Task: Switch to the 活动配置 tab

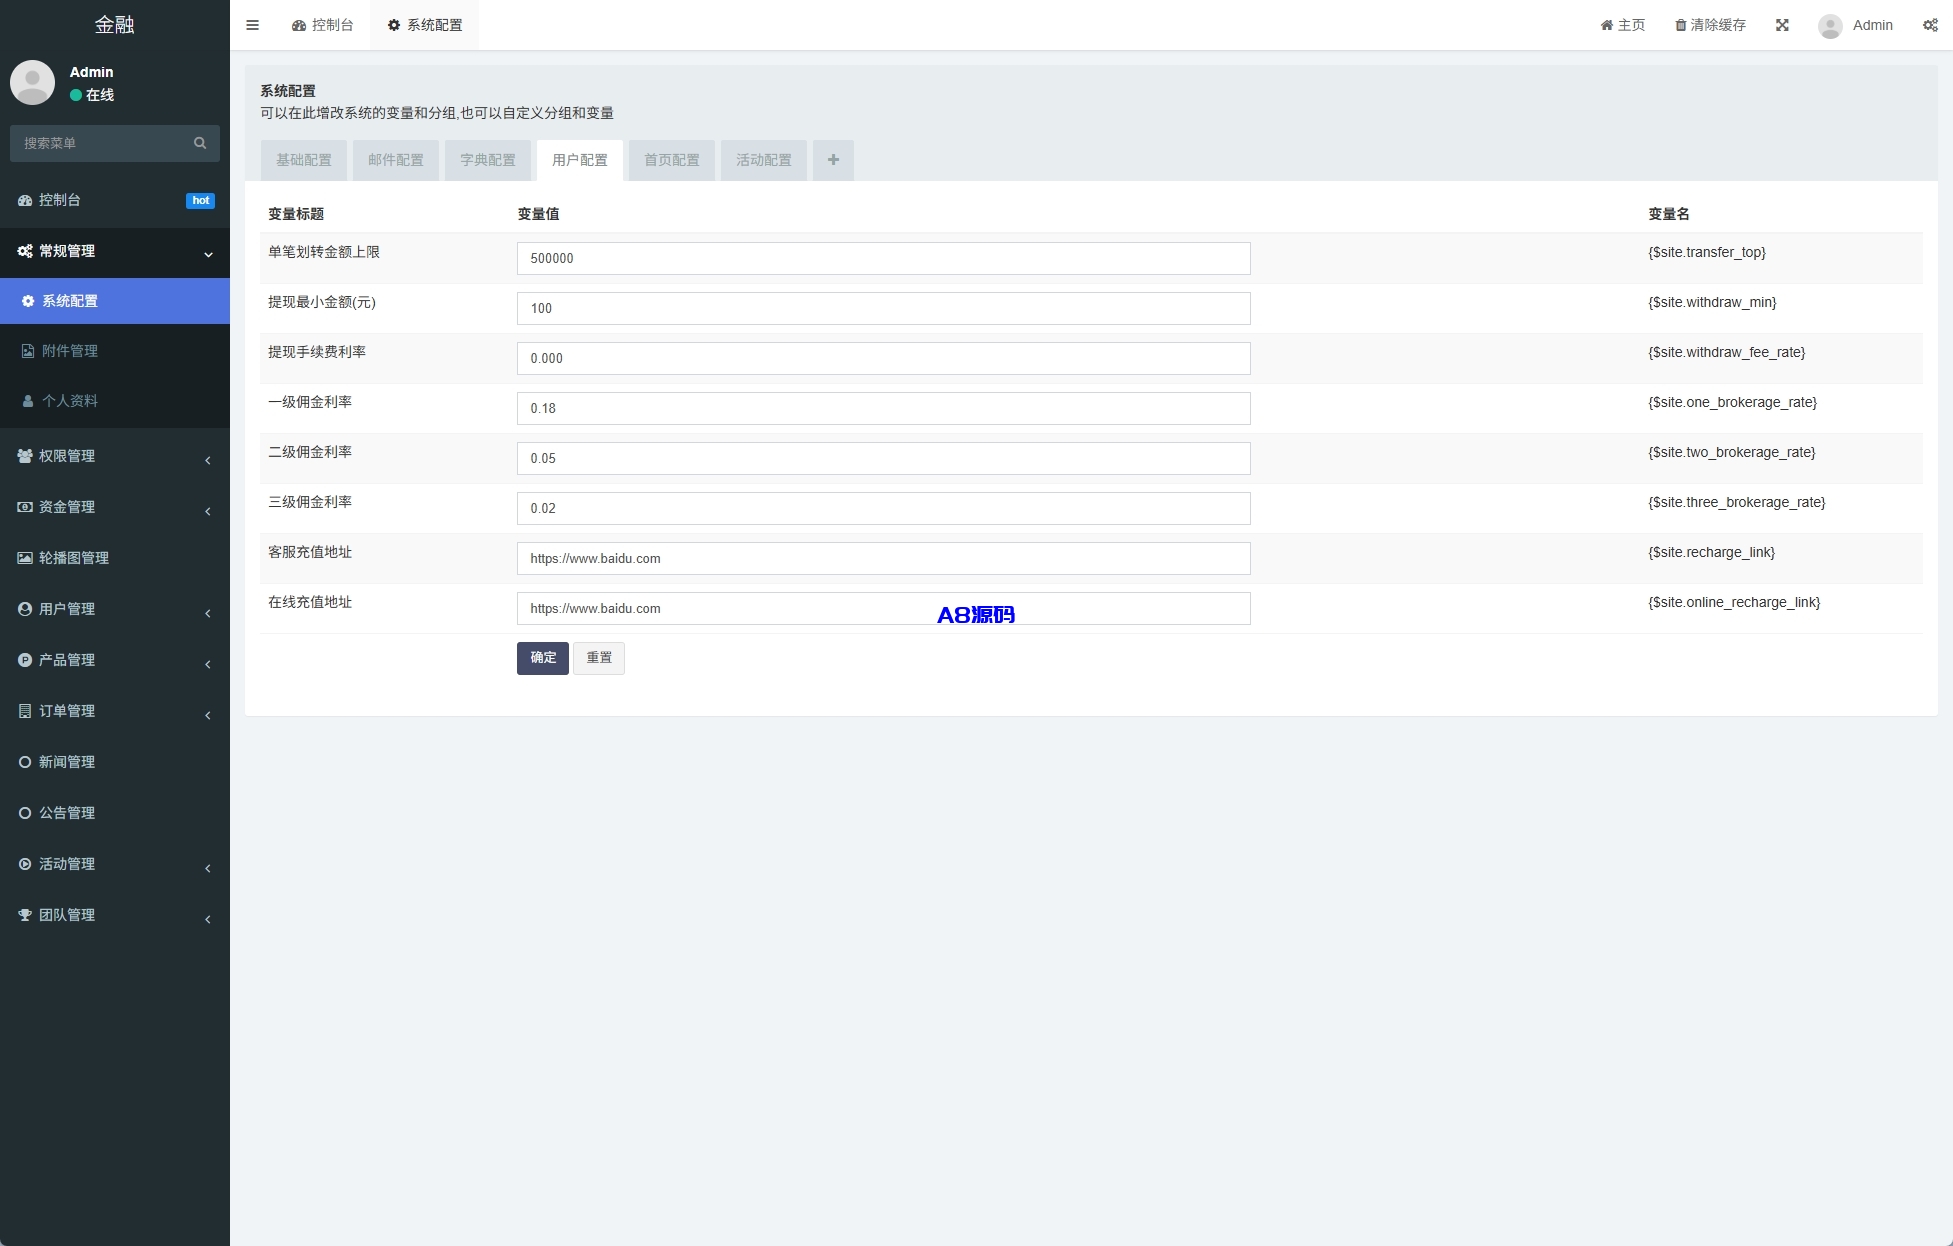Action: click(x=764, y=160)
